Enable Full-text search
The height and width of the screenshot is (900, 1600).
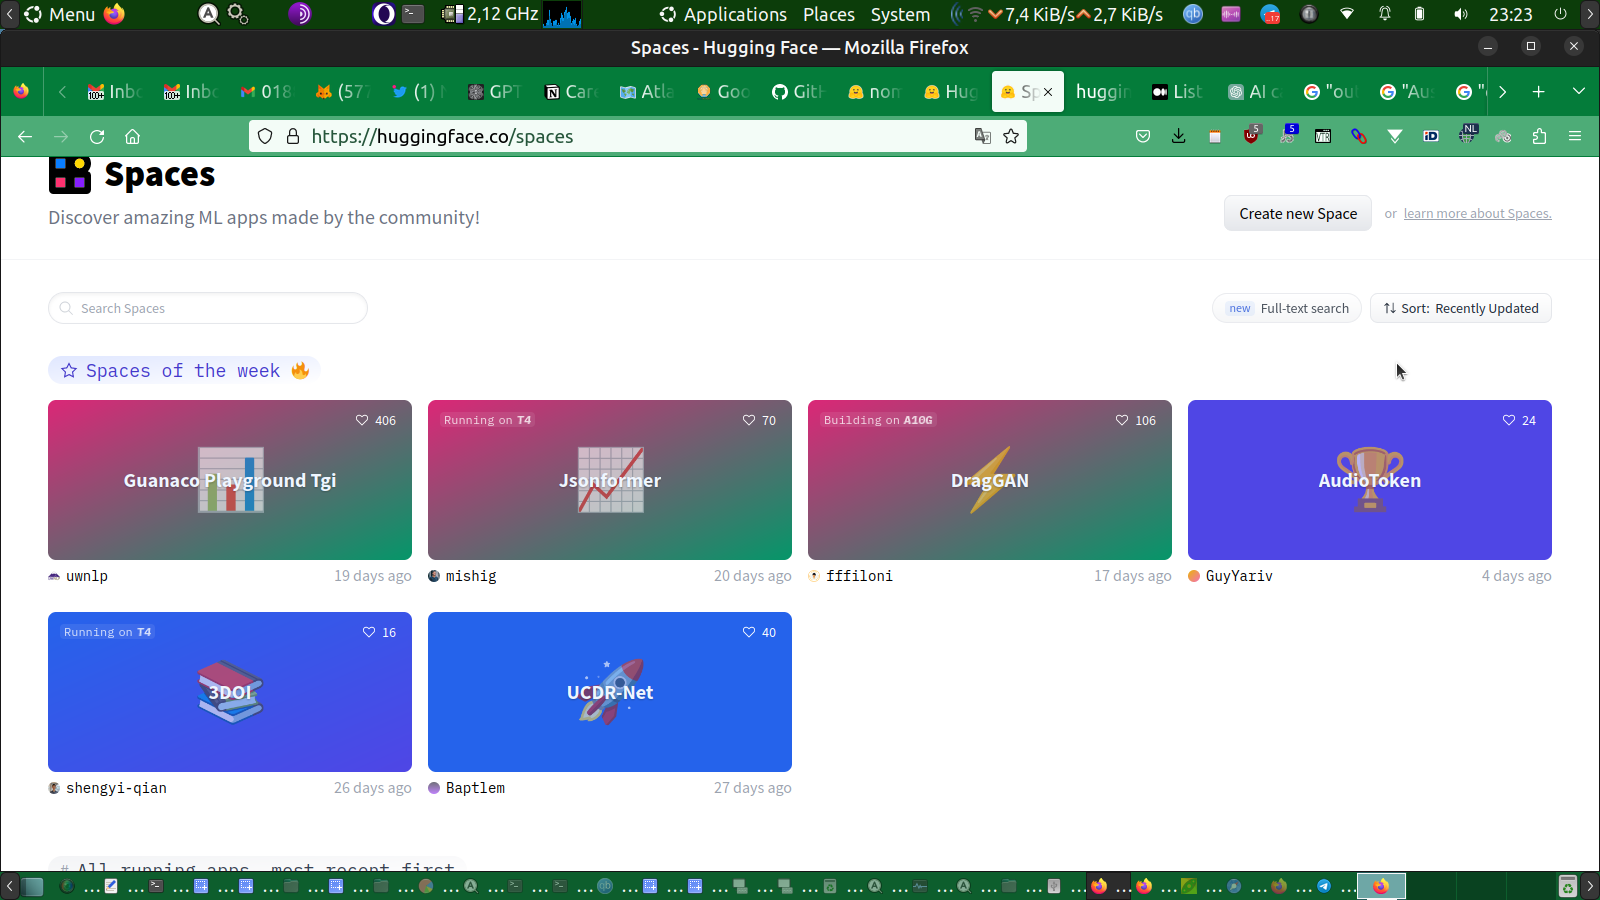coord(1287,308)
